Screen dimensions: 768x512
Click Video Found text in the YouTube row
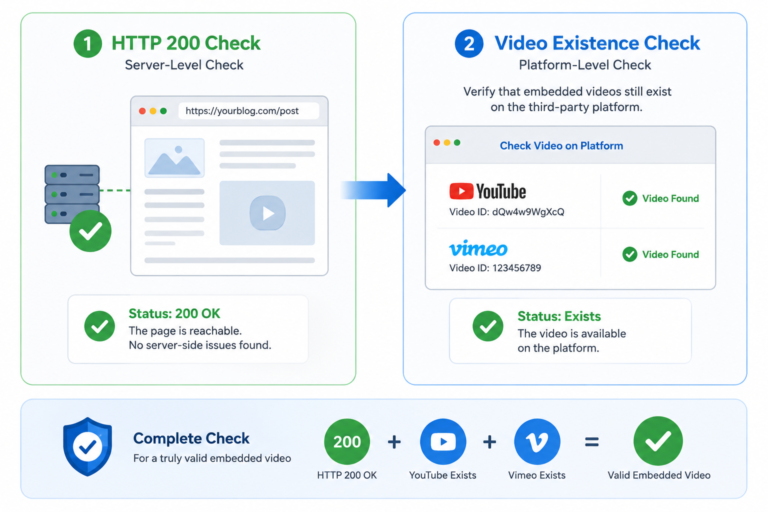pos(671,198)
